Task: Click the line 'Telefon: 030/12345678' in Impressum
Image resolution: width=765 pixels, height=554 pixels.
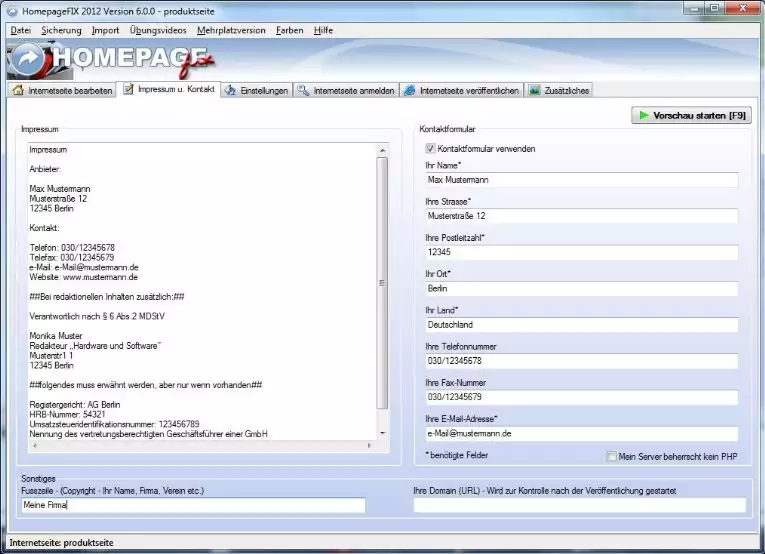Action: click(72, 248)
